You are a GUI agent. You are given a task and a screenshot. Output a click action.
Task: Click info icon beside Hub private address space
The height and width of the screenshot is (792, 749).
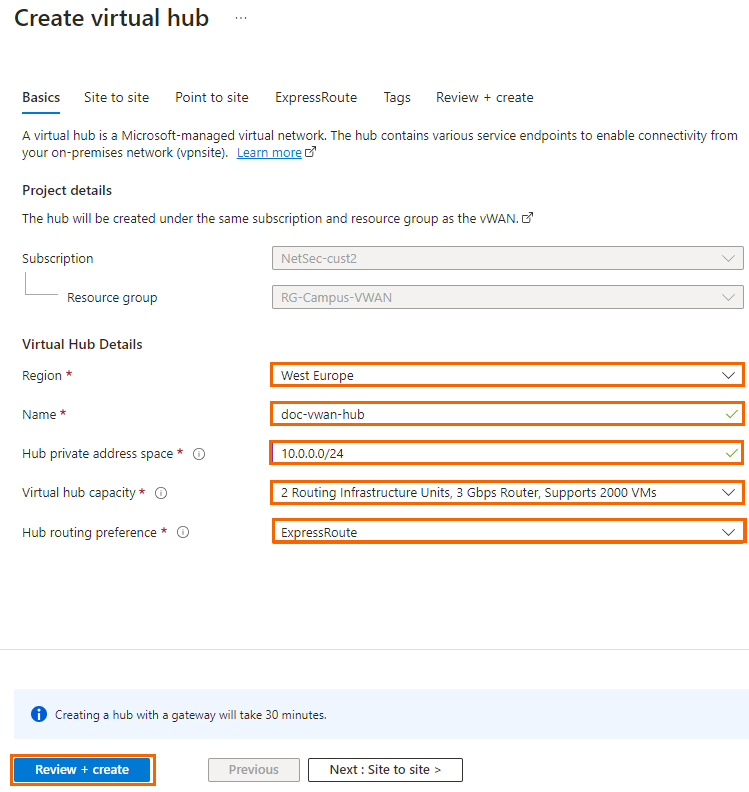tap(199, 454)
